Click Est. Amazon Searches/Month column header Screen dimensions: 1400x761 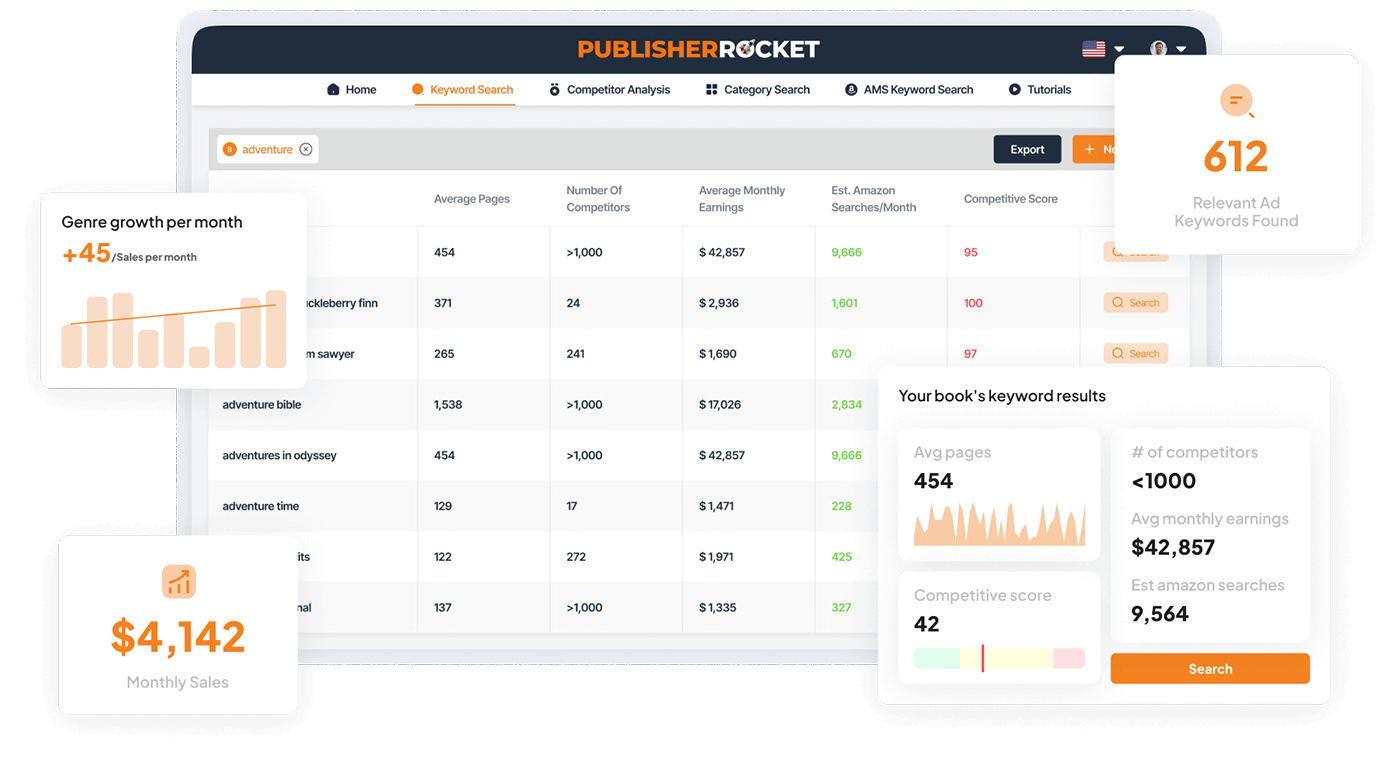coord(874,199)
